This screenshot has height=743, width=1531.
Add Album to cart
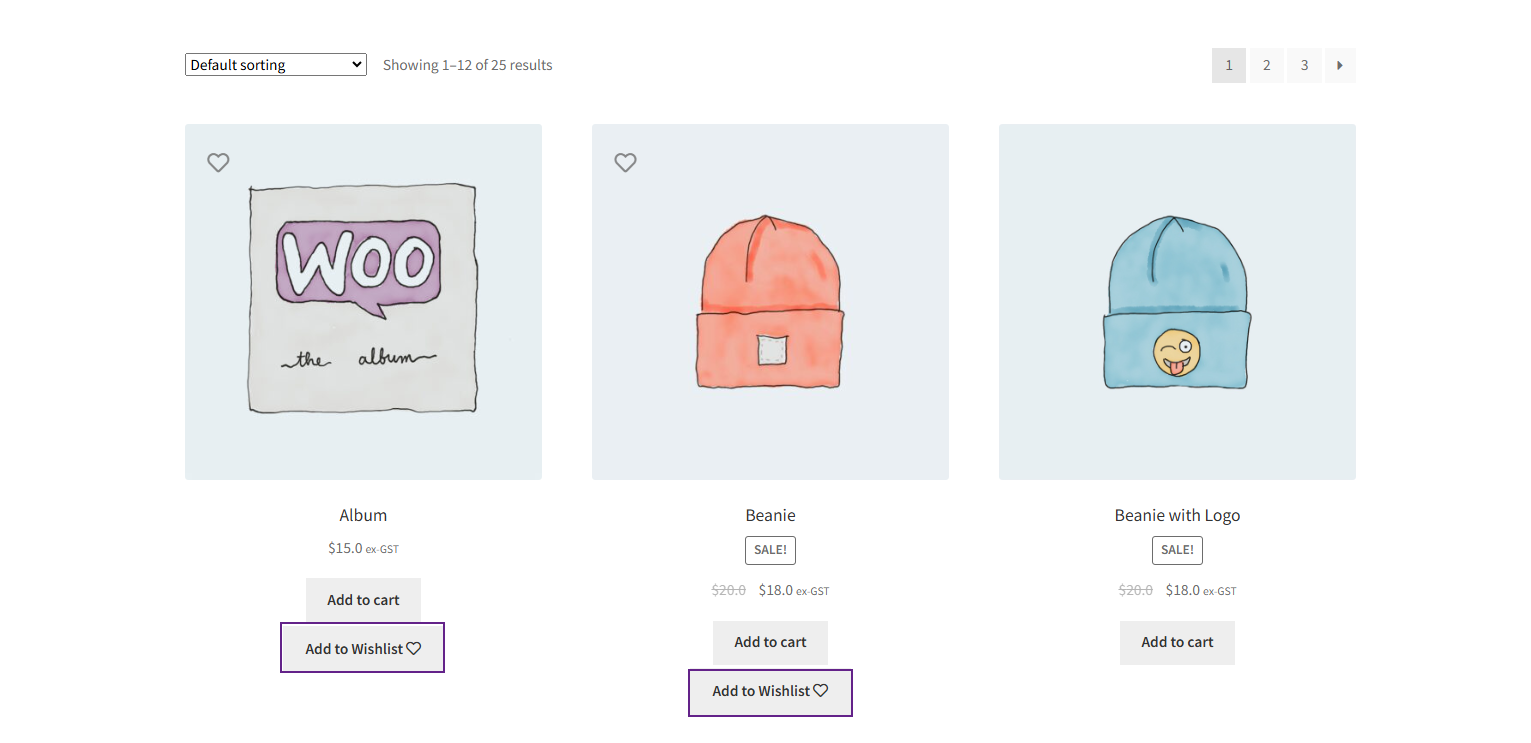click(x=363, y=600)
